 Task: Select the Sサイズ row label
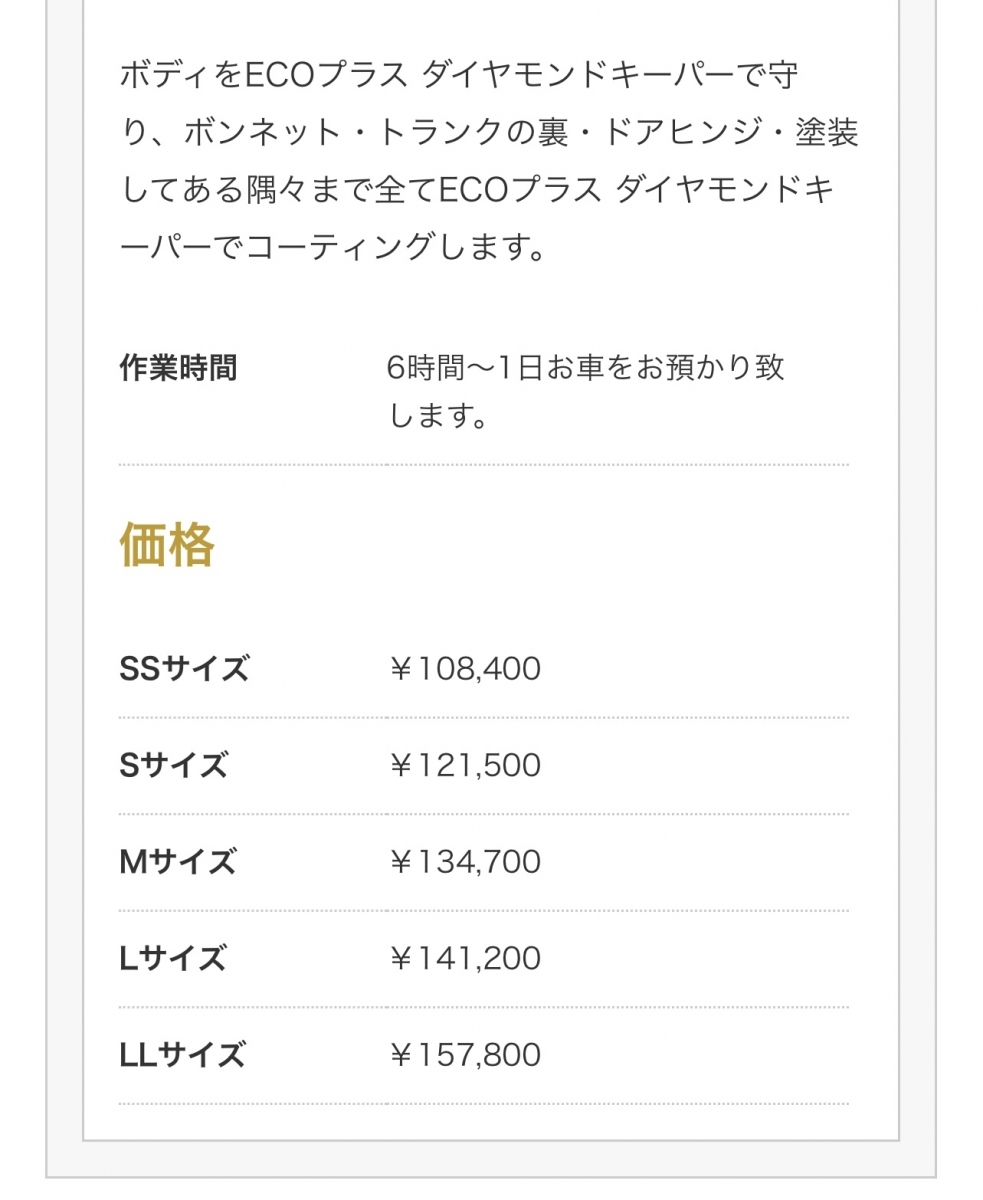coord(174,766)
